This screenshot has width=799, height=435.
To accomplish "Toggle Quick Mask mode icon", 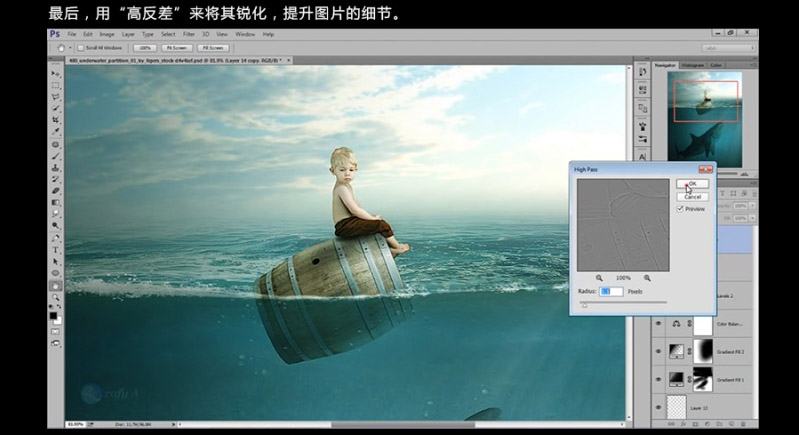I will point(55,332).
